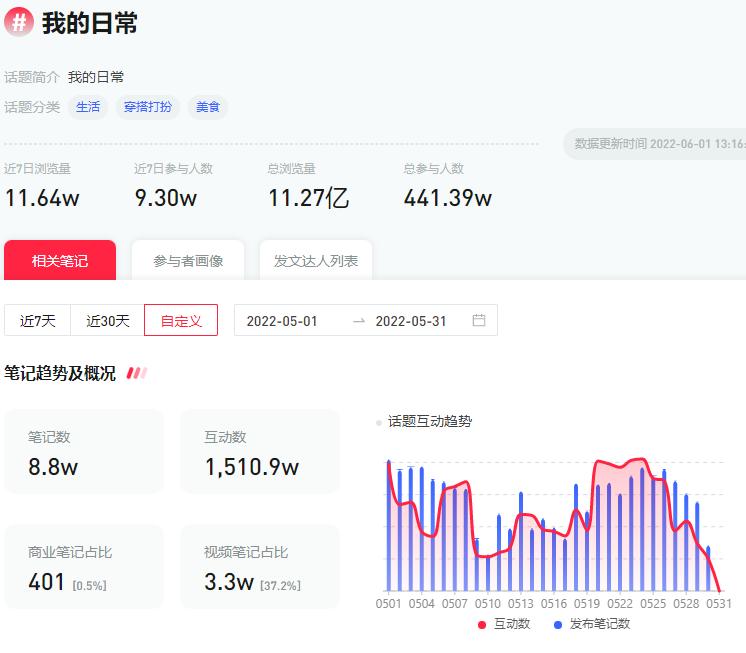Click the 11.27亿 total views value
Viewport: 746px width, 653px height.
308,198
